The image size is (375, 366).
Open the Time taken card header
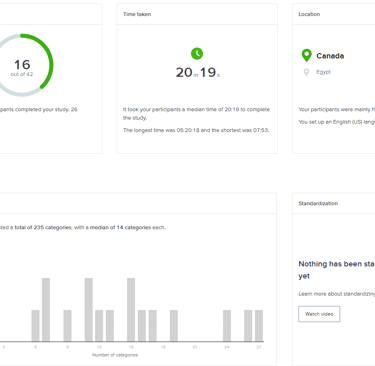click(197, 14)
